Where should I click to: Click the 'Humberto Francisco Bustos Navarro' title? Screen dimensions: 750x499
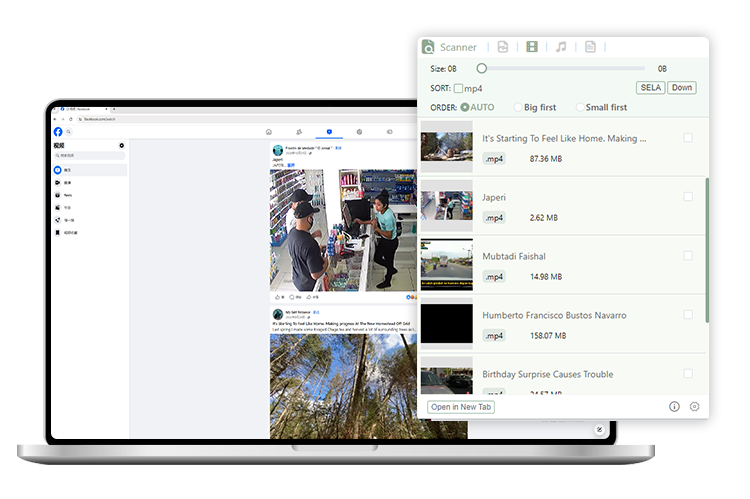click(x=554, y=315)
